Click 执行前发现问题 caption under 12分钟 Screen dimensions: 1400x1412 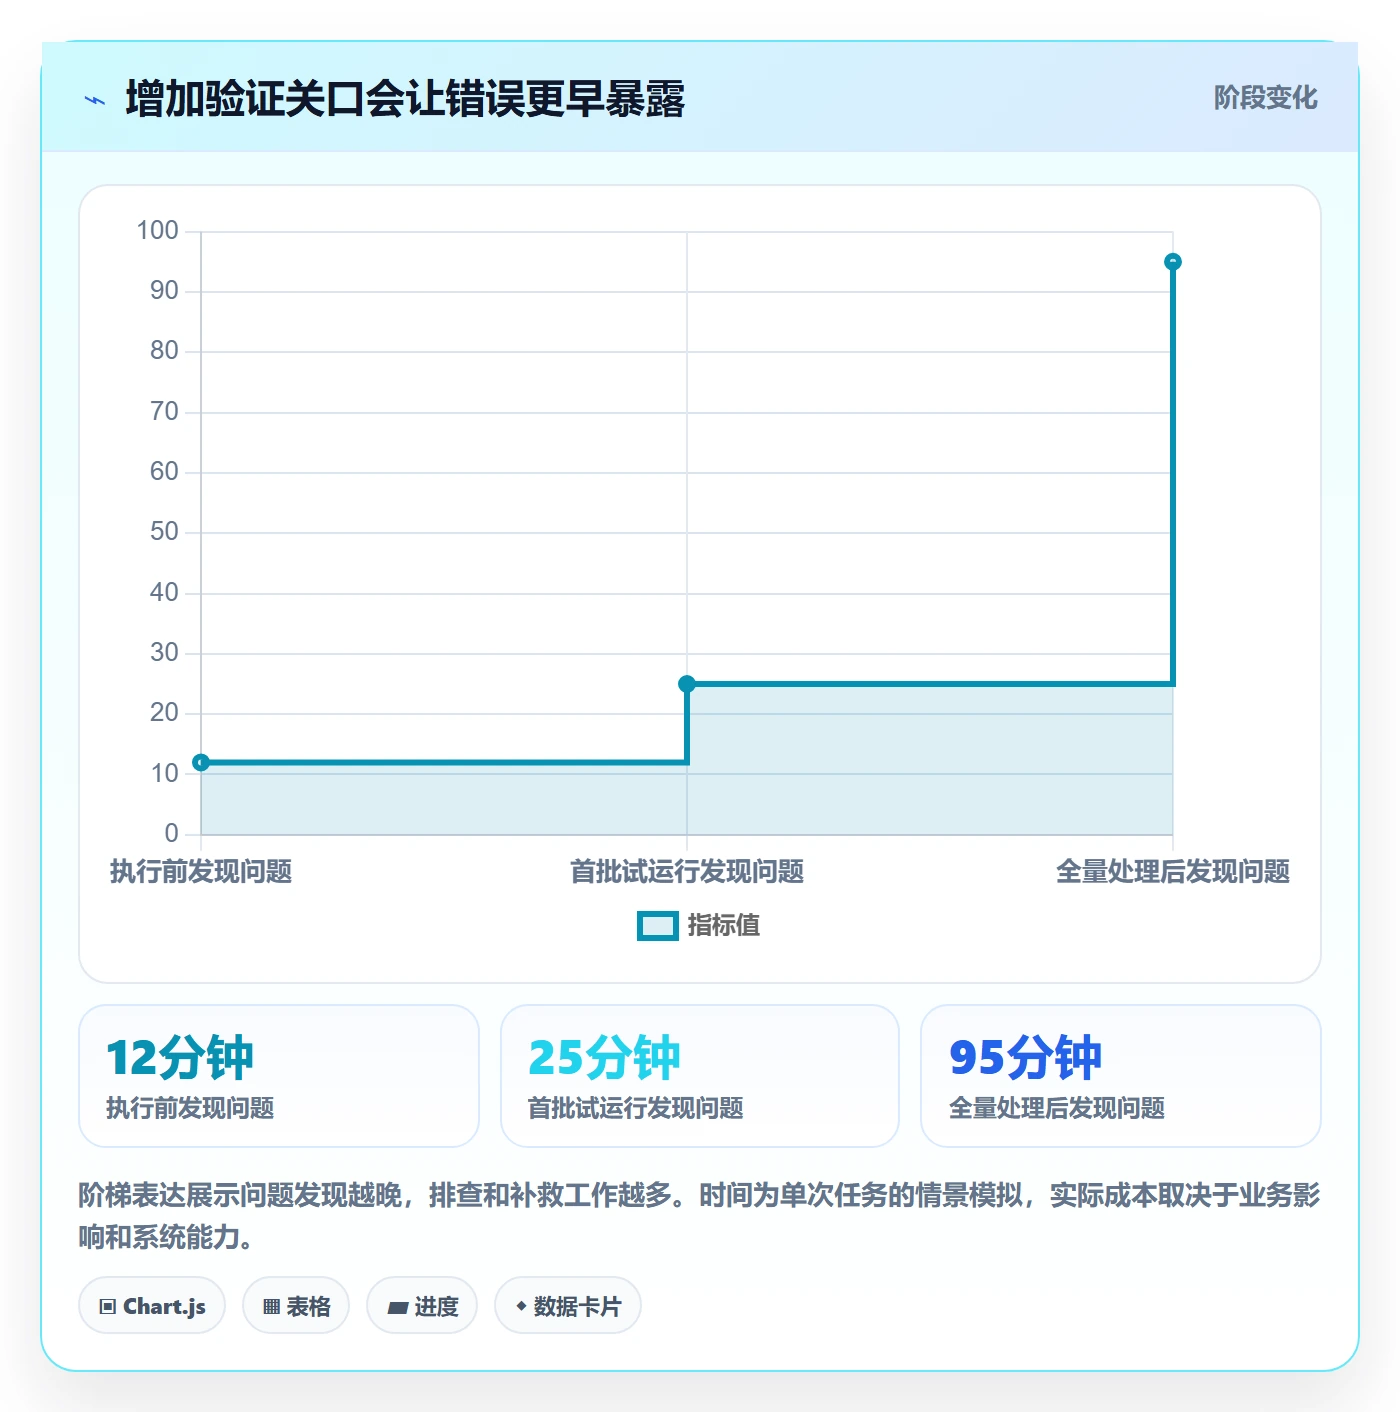[x=190, y=1108]
